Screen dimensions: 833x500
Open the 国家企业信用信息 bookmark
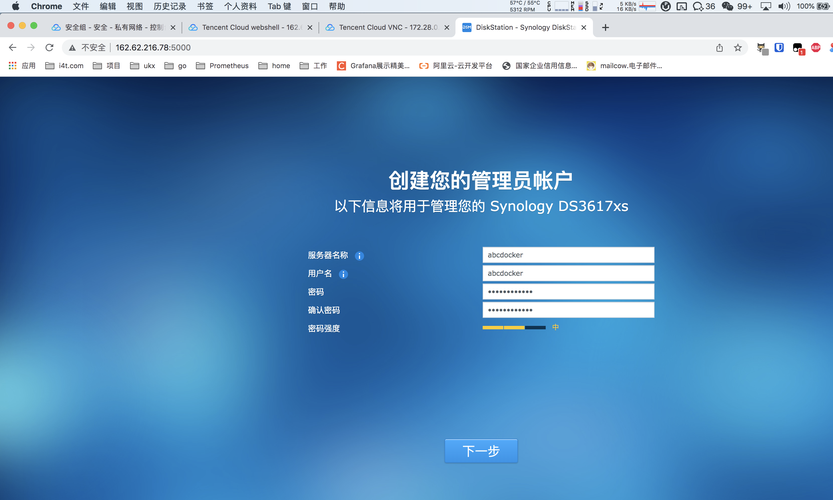[540, 66]
